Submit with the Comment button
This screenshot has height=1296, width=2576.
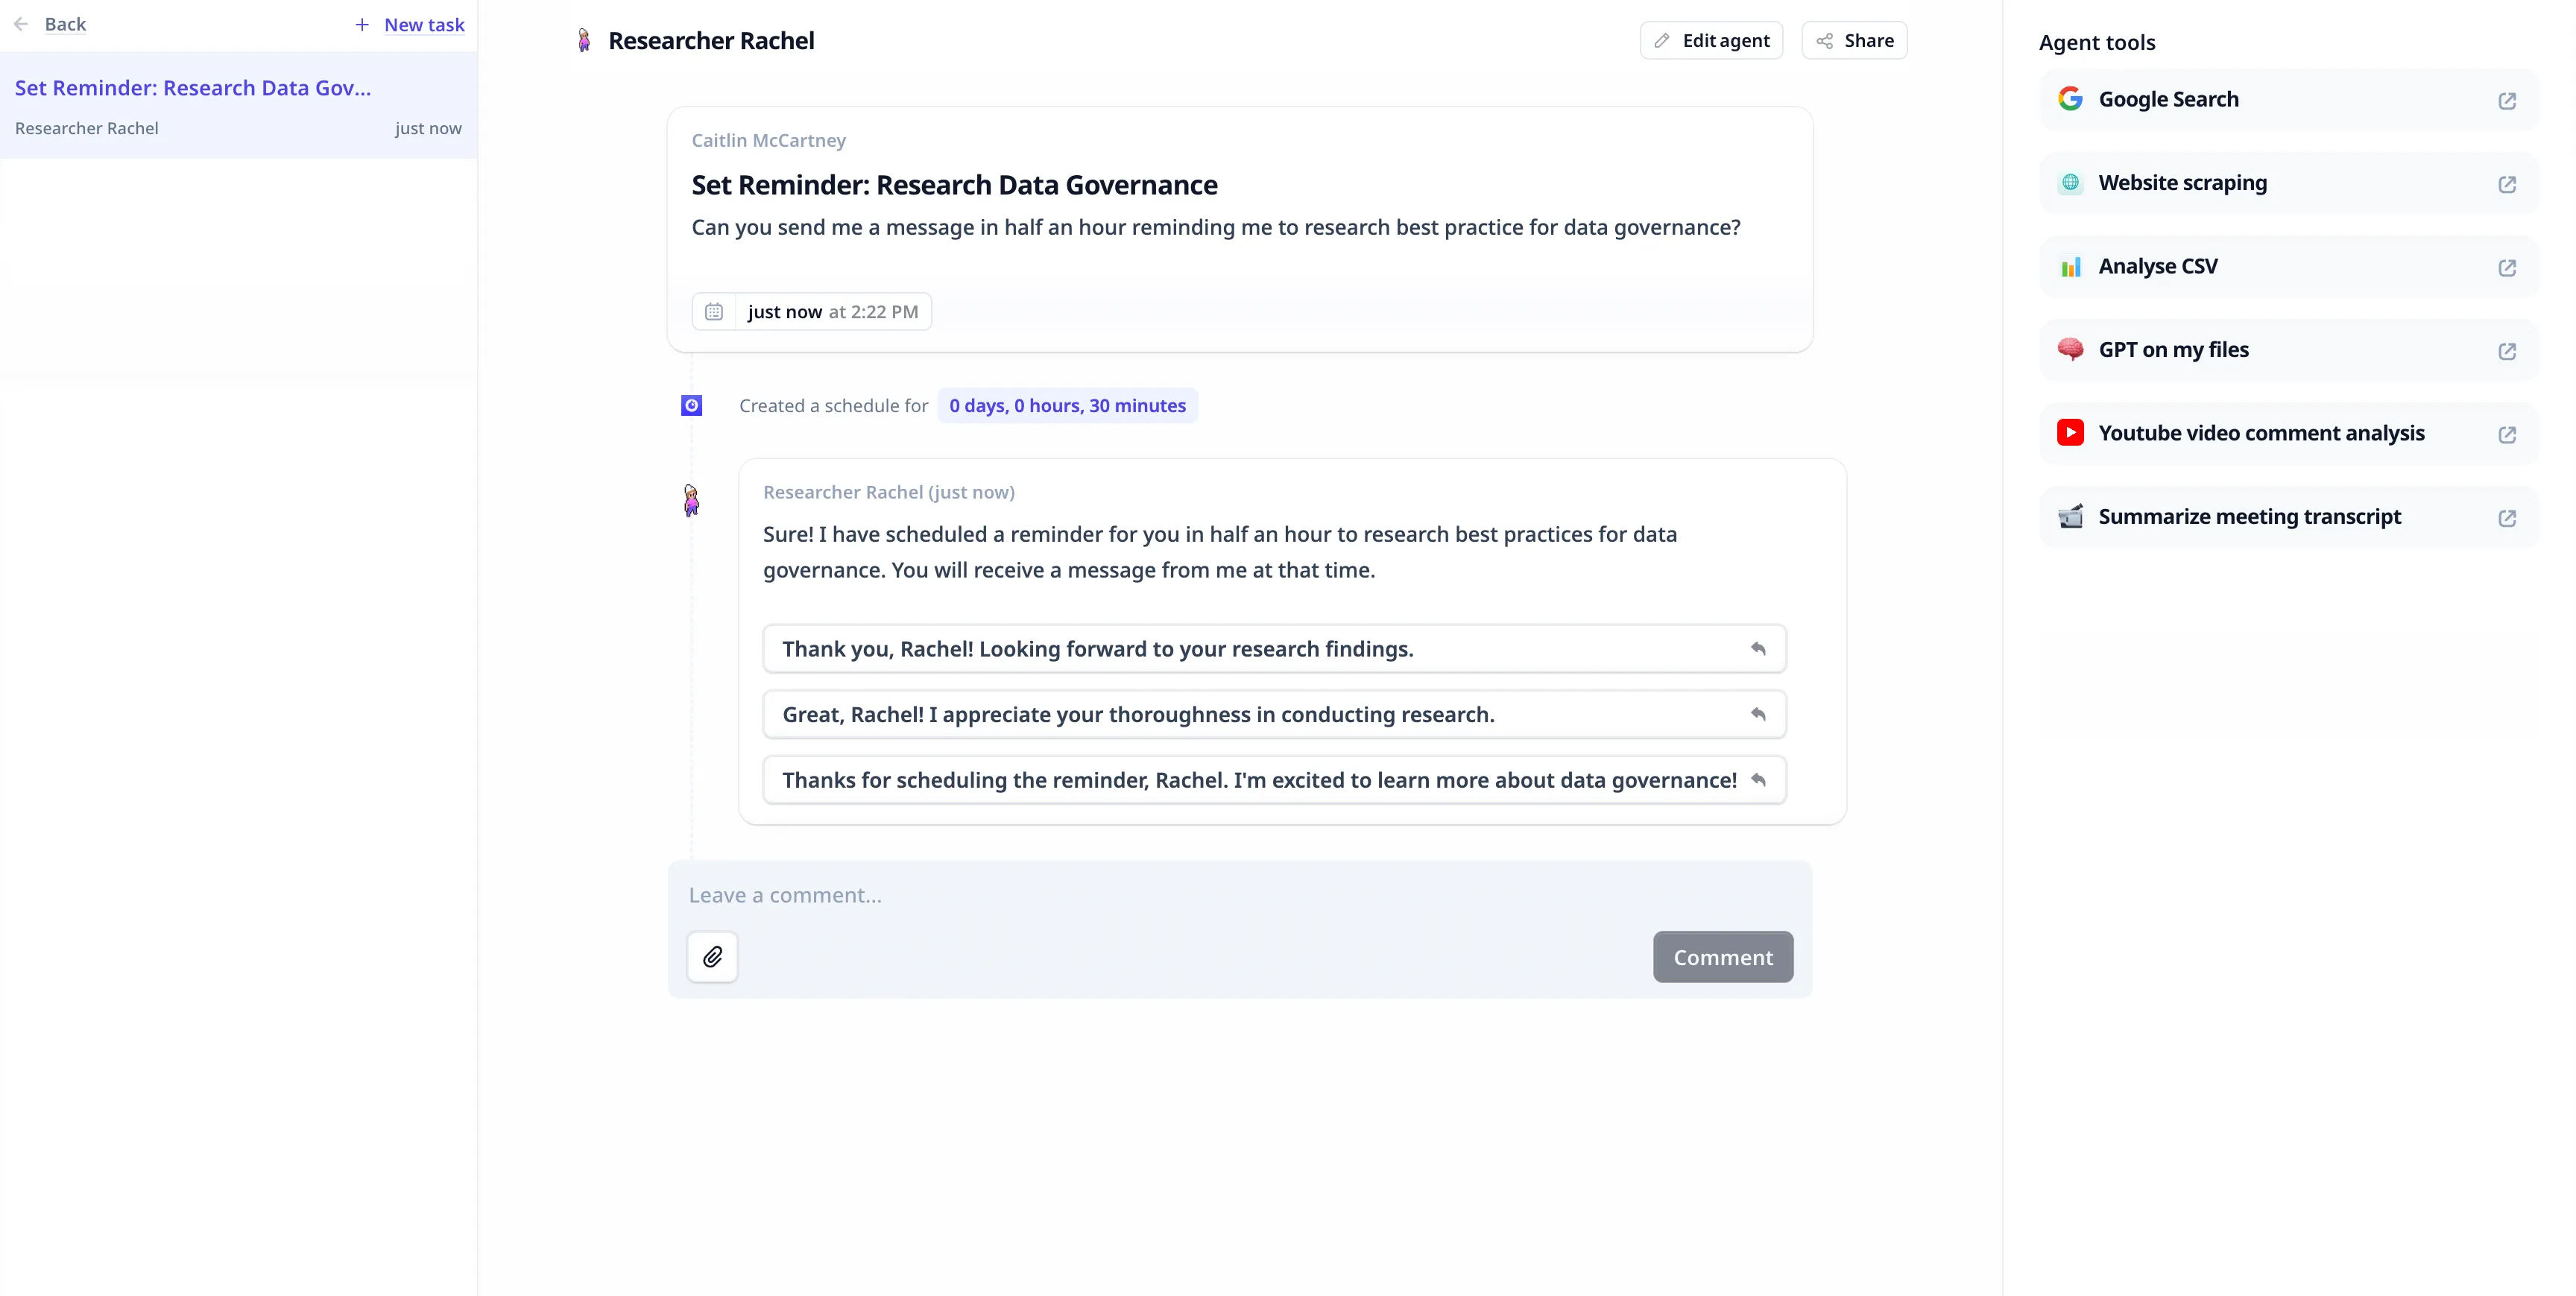(x=1722, y=957)
